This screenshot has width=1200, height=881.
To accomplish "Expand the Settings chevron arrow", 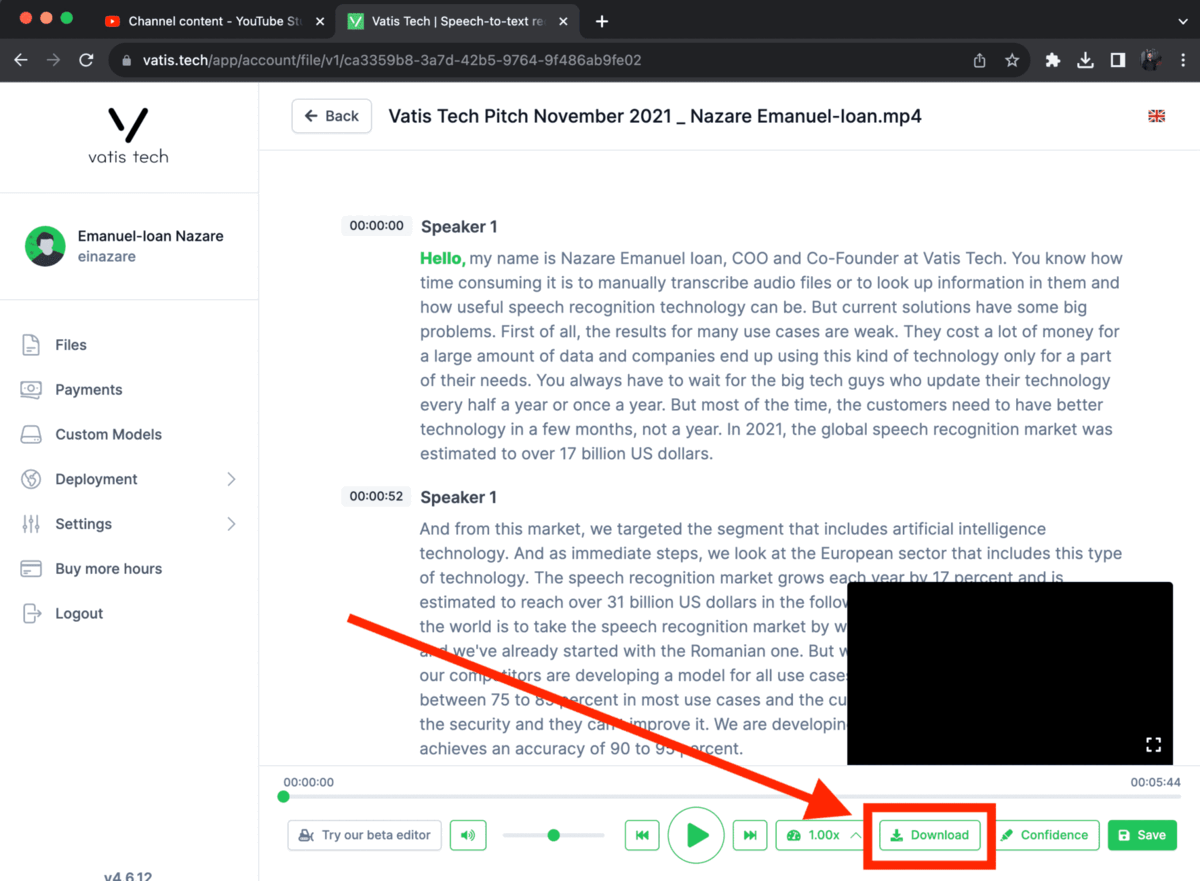I will 231,524.
